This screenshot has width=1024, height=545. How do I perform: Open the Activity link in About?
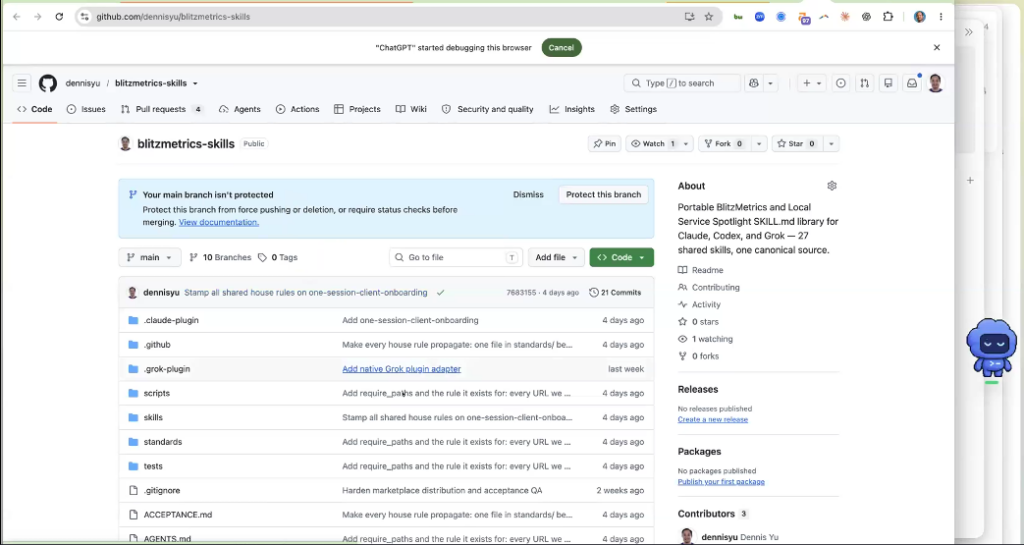(699, 304)
